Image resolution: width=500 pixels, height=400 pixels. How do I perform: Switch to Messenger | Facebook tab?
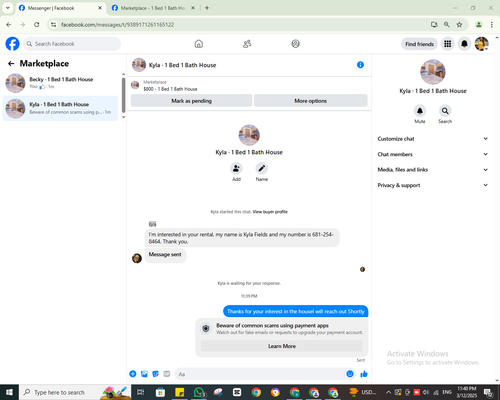(60, 8)
